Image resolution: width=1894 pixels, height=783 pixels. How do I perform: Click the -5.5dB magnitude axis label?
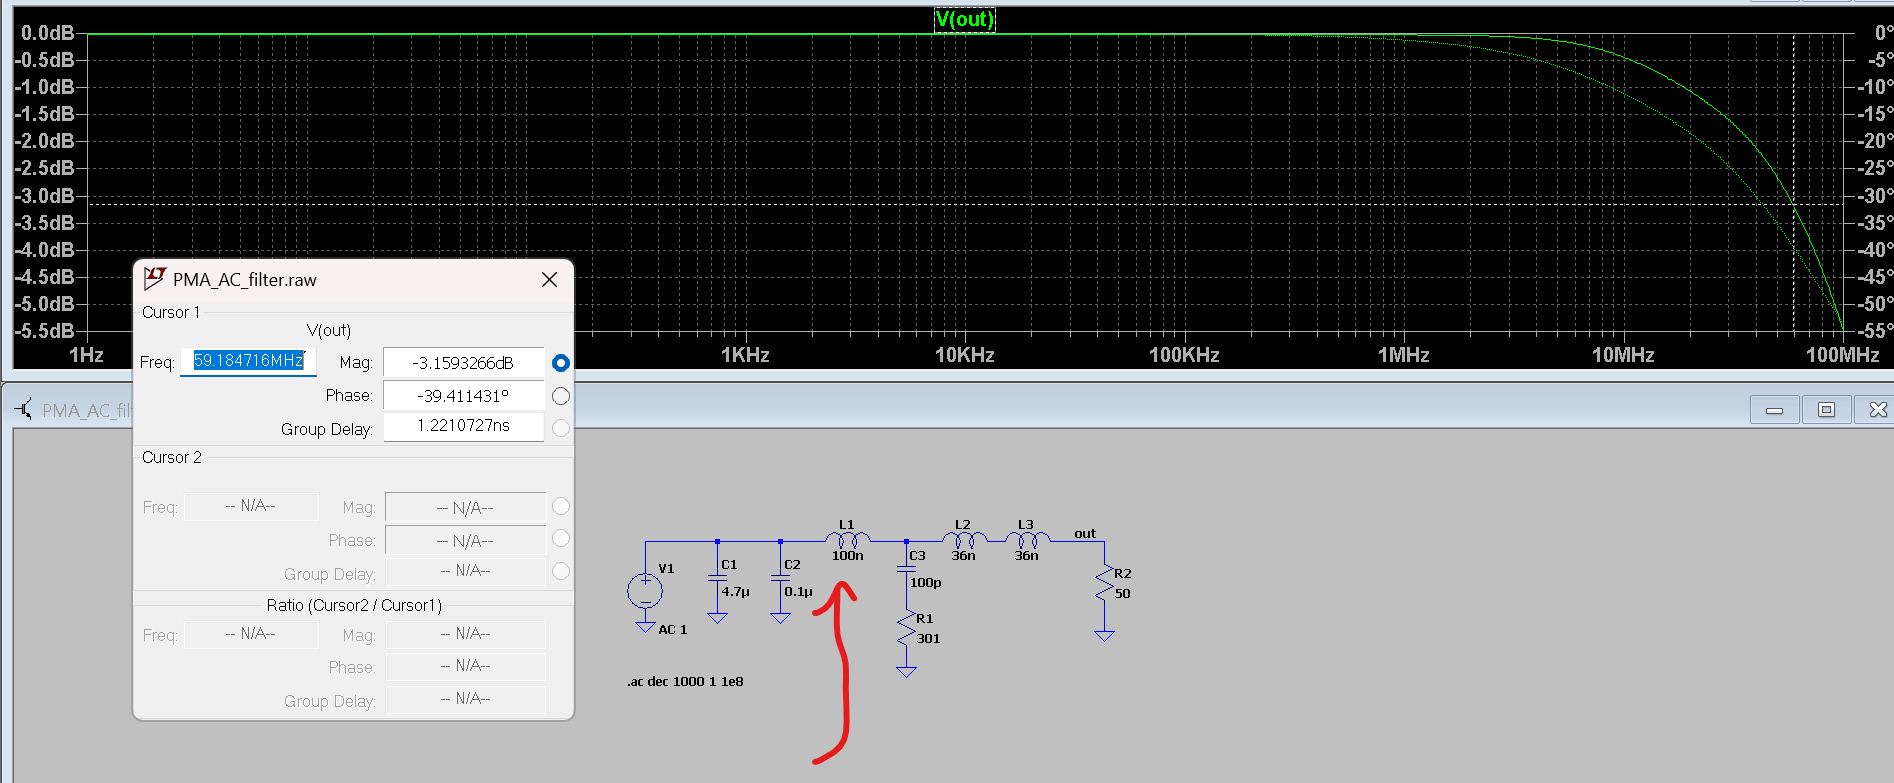point(44,331)
